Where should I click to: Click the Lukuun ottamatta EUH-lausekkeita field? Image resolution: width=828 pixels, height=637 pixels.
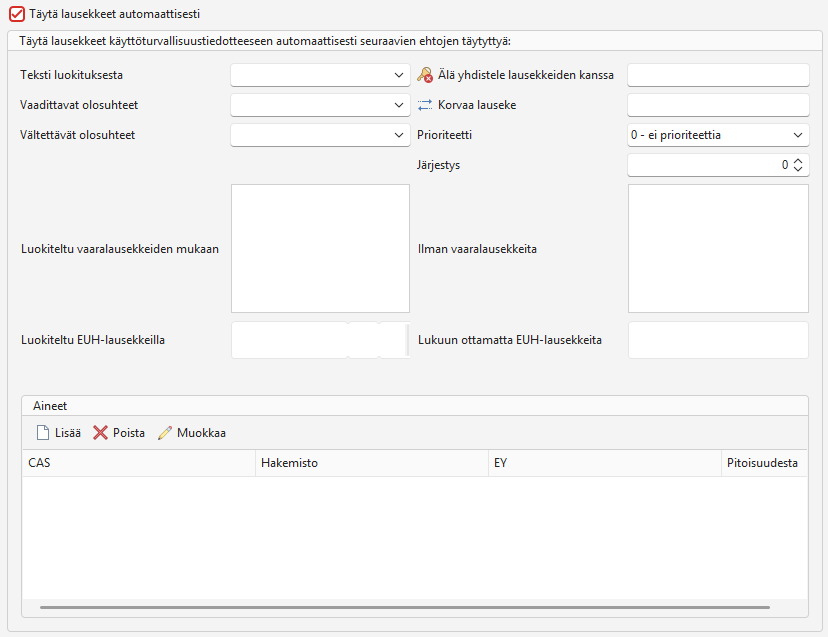point(718,340)
